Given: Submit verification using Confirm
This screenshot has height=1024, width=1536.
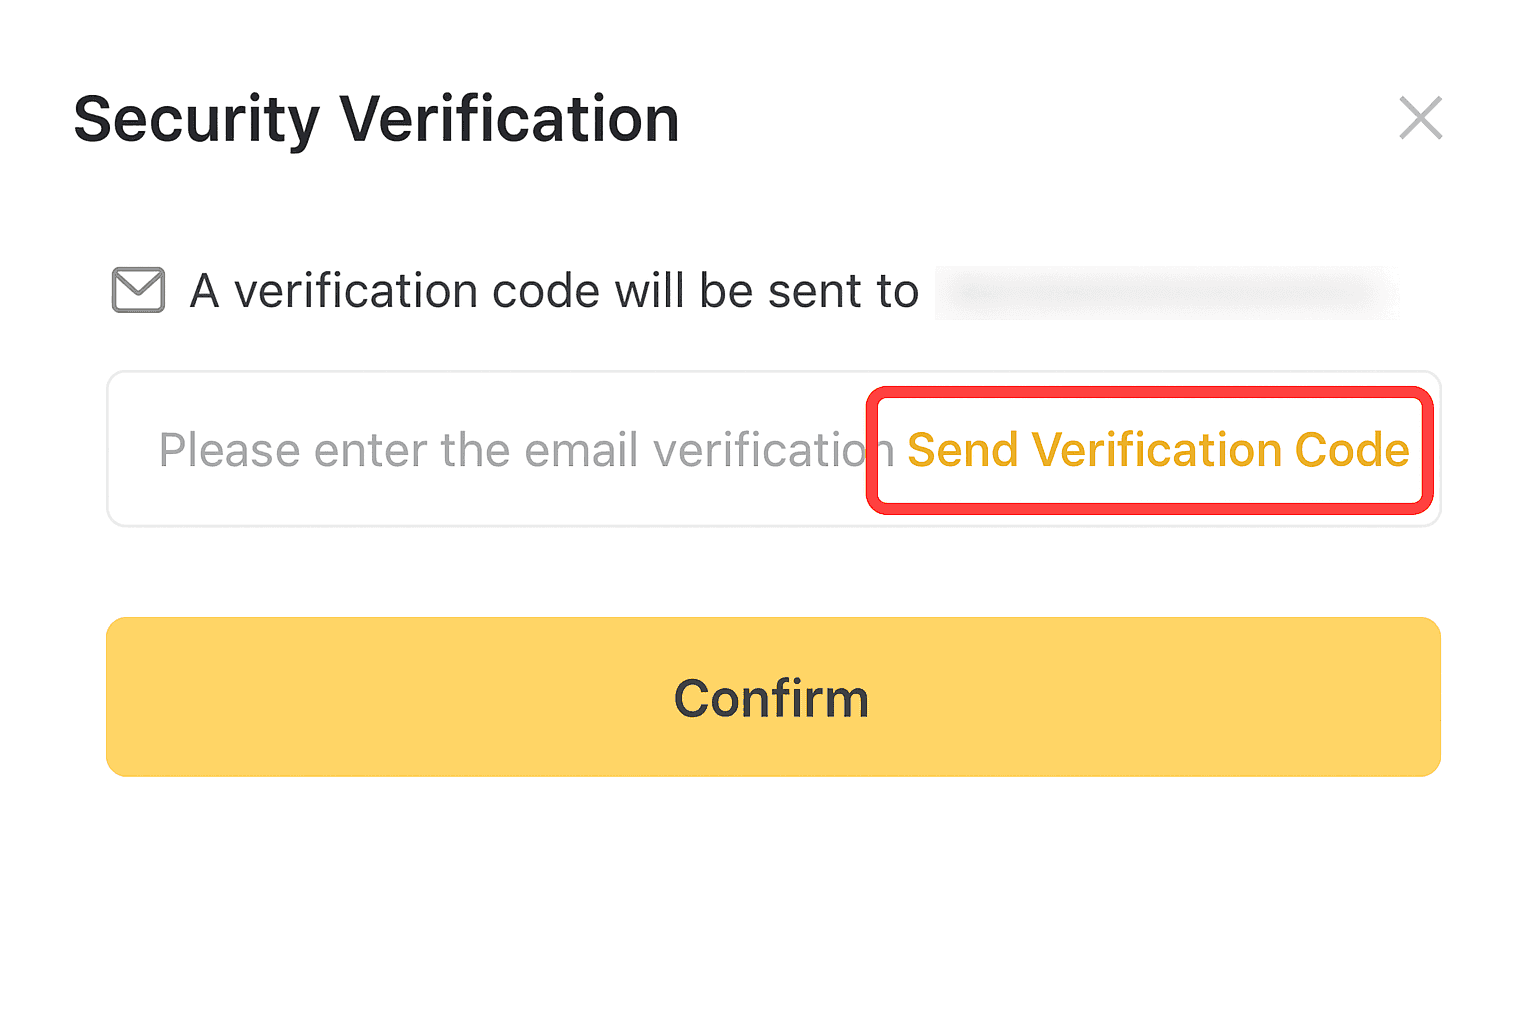Looking at the screenshot, I should click(773, 697).
